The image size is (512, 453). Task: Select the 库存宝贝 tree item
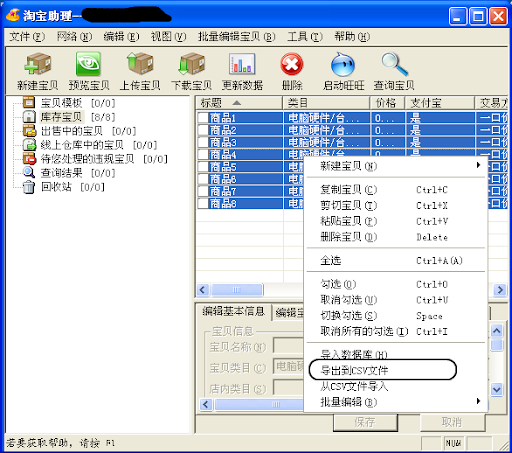click(61, 117)
